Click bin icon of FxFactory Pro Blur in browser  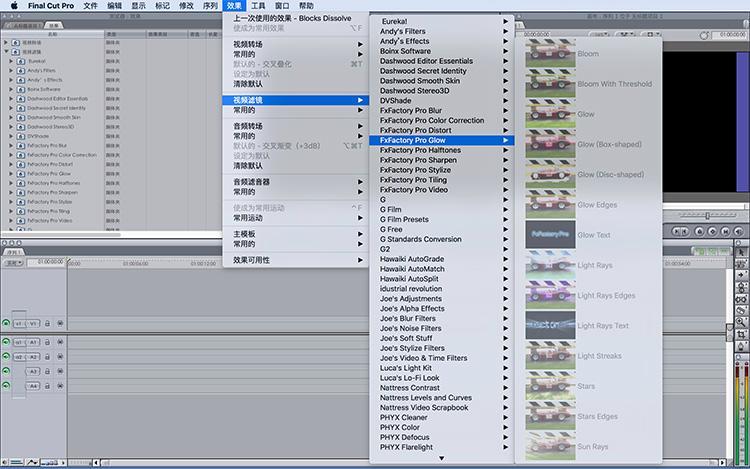click(x=21, y=145)
